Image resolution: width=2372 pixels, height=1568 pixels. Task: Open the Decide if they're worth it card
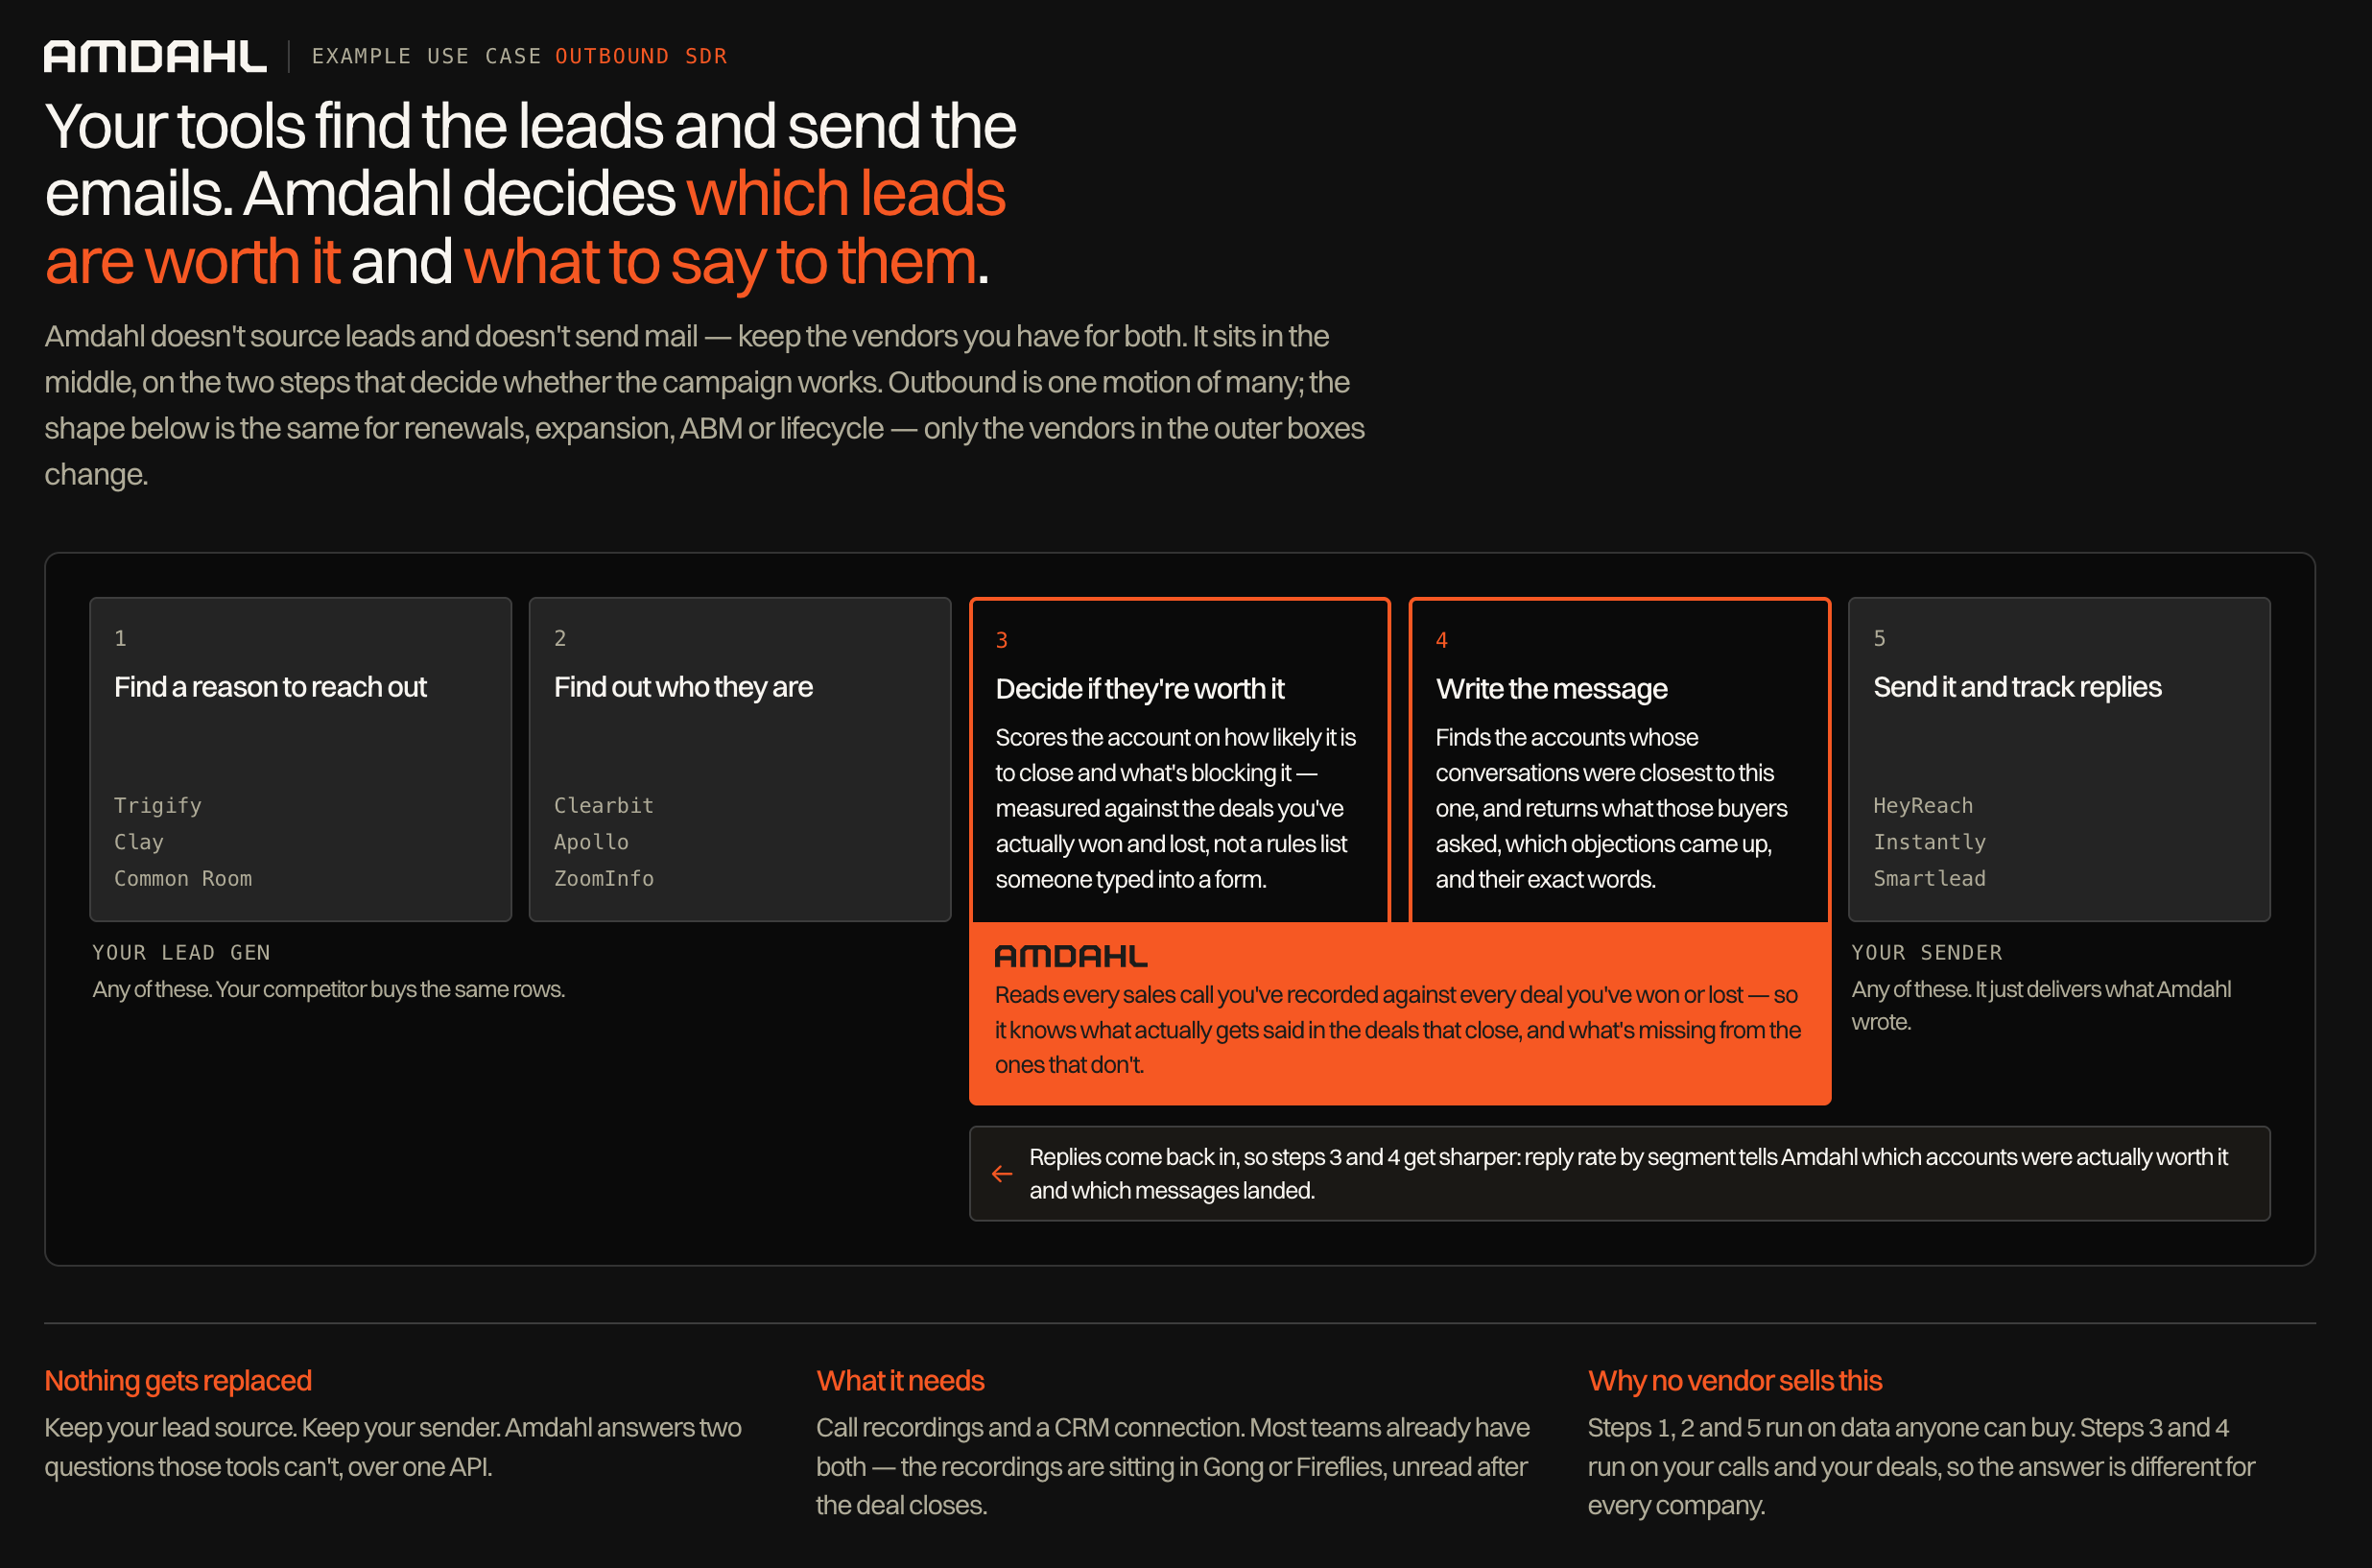1180,760
